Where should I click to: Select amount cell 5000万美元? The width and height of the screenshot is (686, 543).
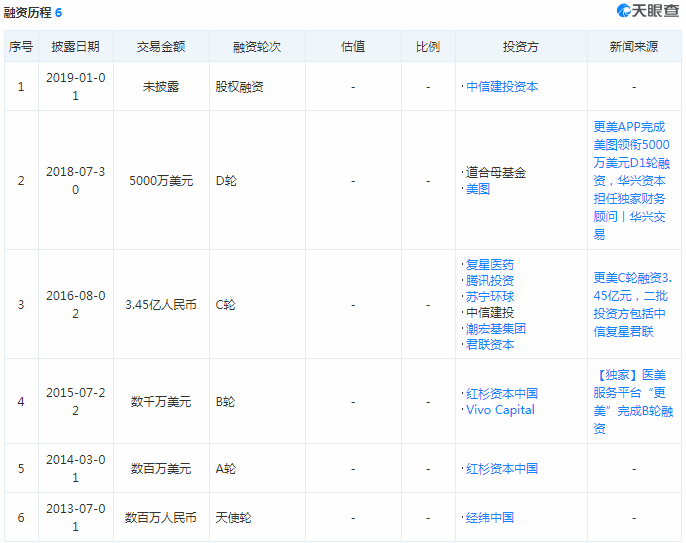(161, 180)
